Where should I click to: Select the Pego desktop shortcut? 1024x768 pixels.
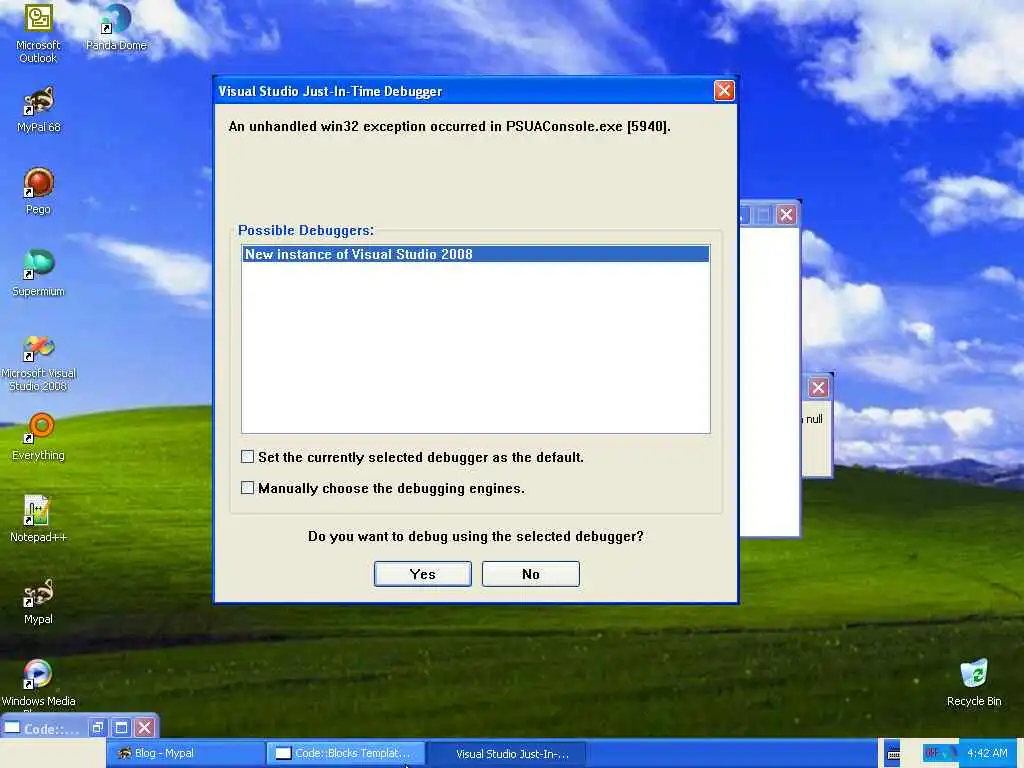[39, 191]
